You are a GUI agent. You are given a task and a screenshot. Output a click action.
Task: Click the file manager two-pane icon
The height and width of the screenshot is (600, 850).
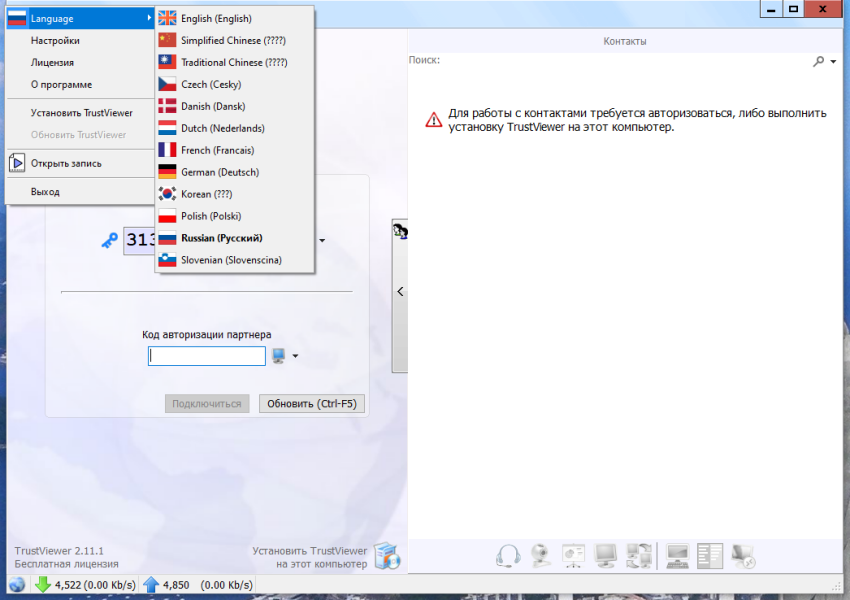click(x=710, y=556)
